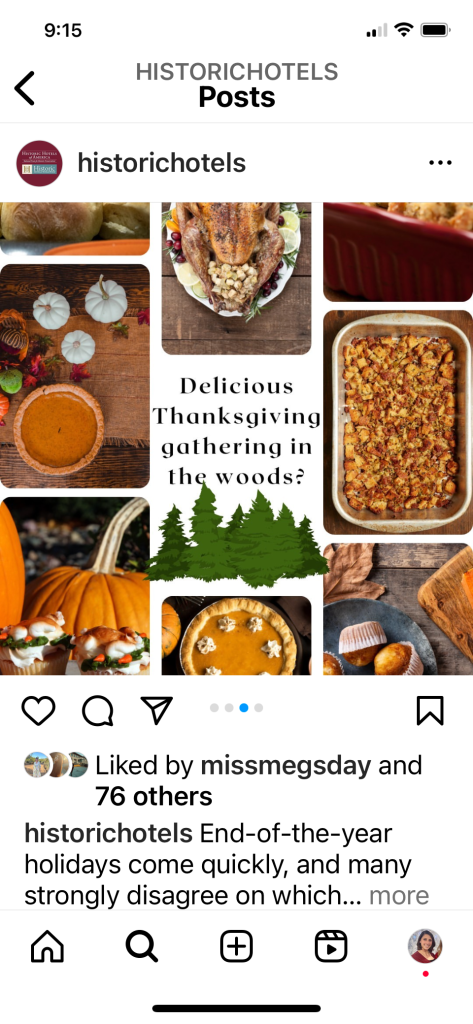Go back using the left arrow

coord(25,88)
